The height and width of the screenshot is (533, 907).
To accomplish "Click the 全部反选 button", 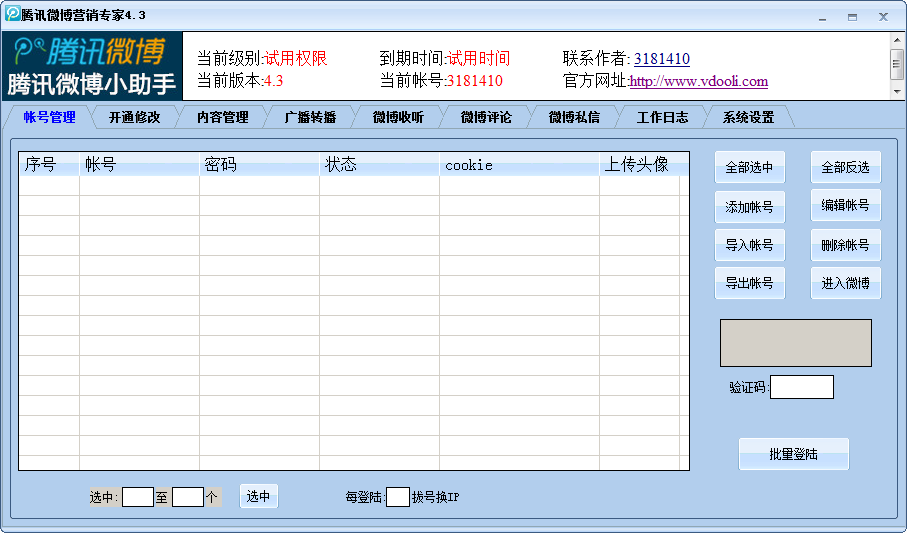I will [846, 167].
